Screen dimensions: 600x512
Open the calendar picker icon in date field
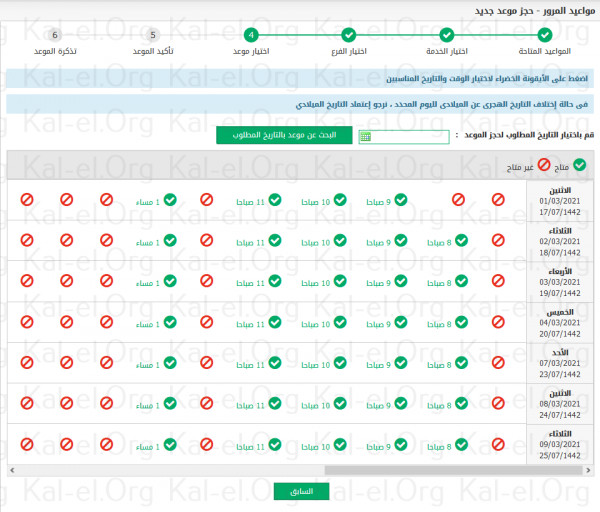click(365, 137)
